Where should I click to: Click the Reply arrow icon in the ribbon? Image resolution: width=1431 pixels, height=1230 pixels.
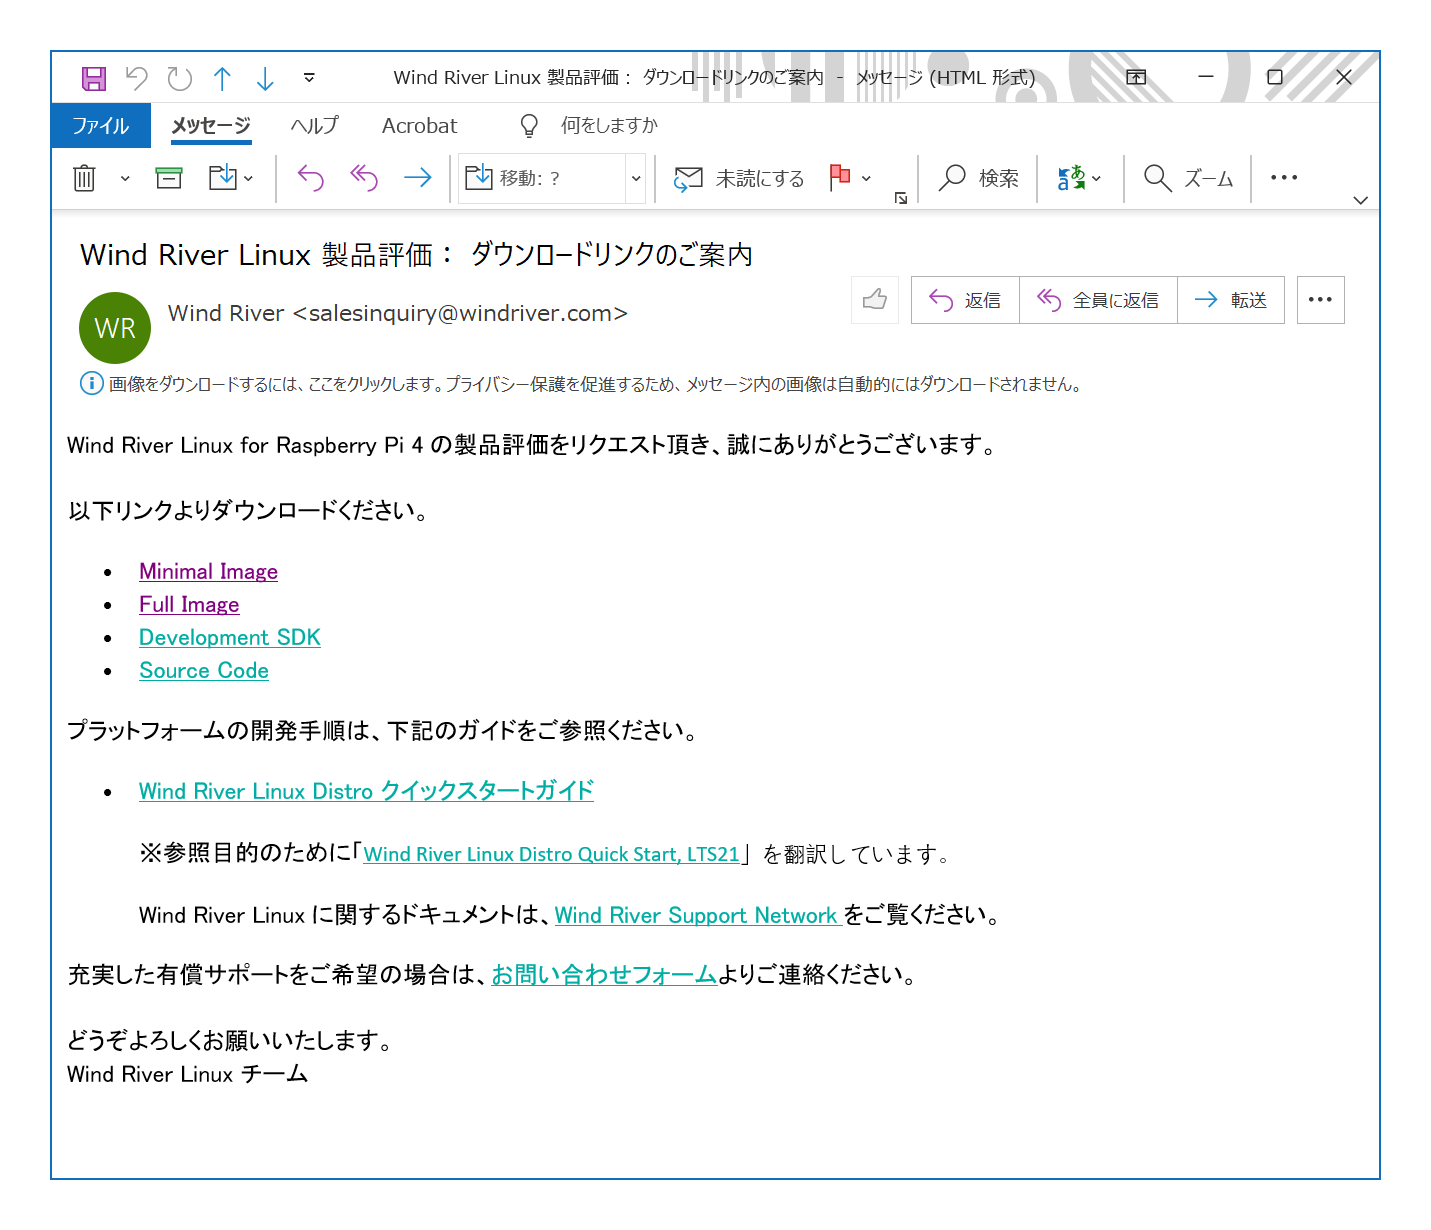[x=311, y=178]
